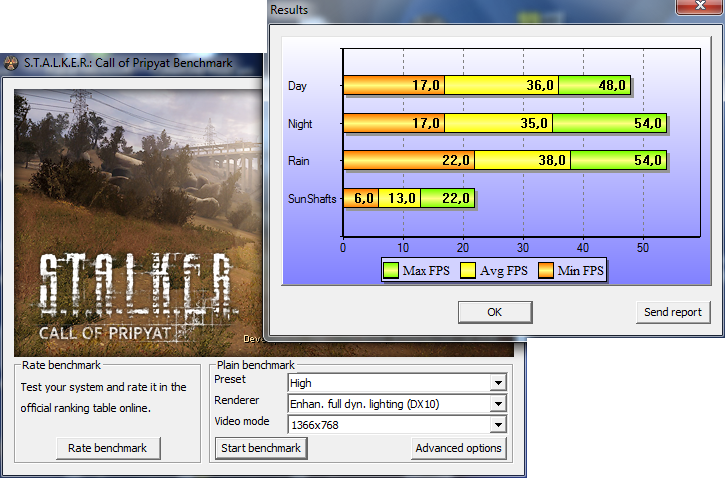Viewport: 725px width, 478px height.
Task: Click the Night row label in chart
Action: 300,124
